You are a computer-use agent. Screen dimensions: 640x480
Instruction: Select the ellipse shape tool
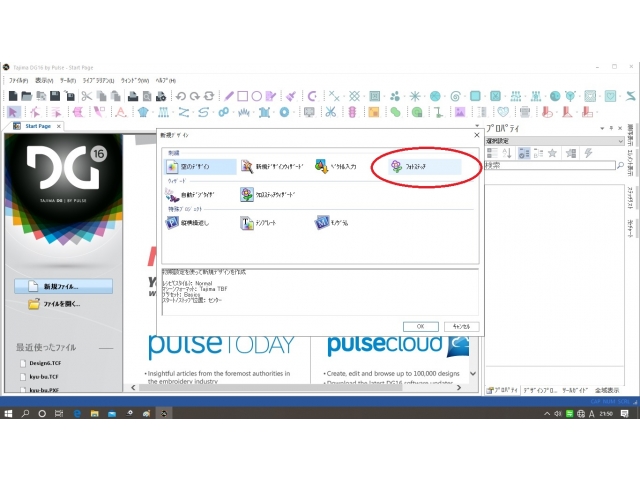point(257,96)
